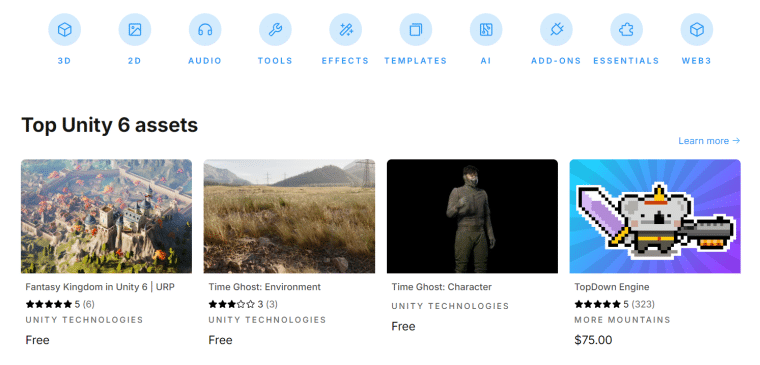Click the Fantasy Kingdom in Unity 6 title
This screenshot has height=365, width=760.
[100, 287]
